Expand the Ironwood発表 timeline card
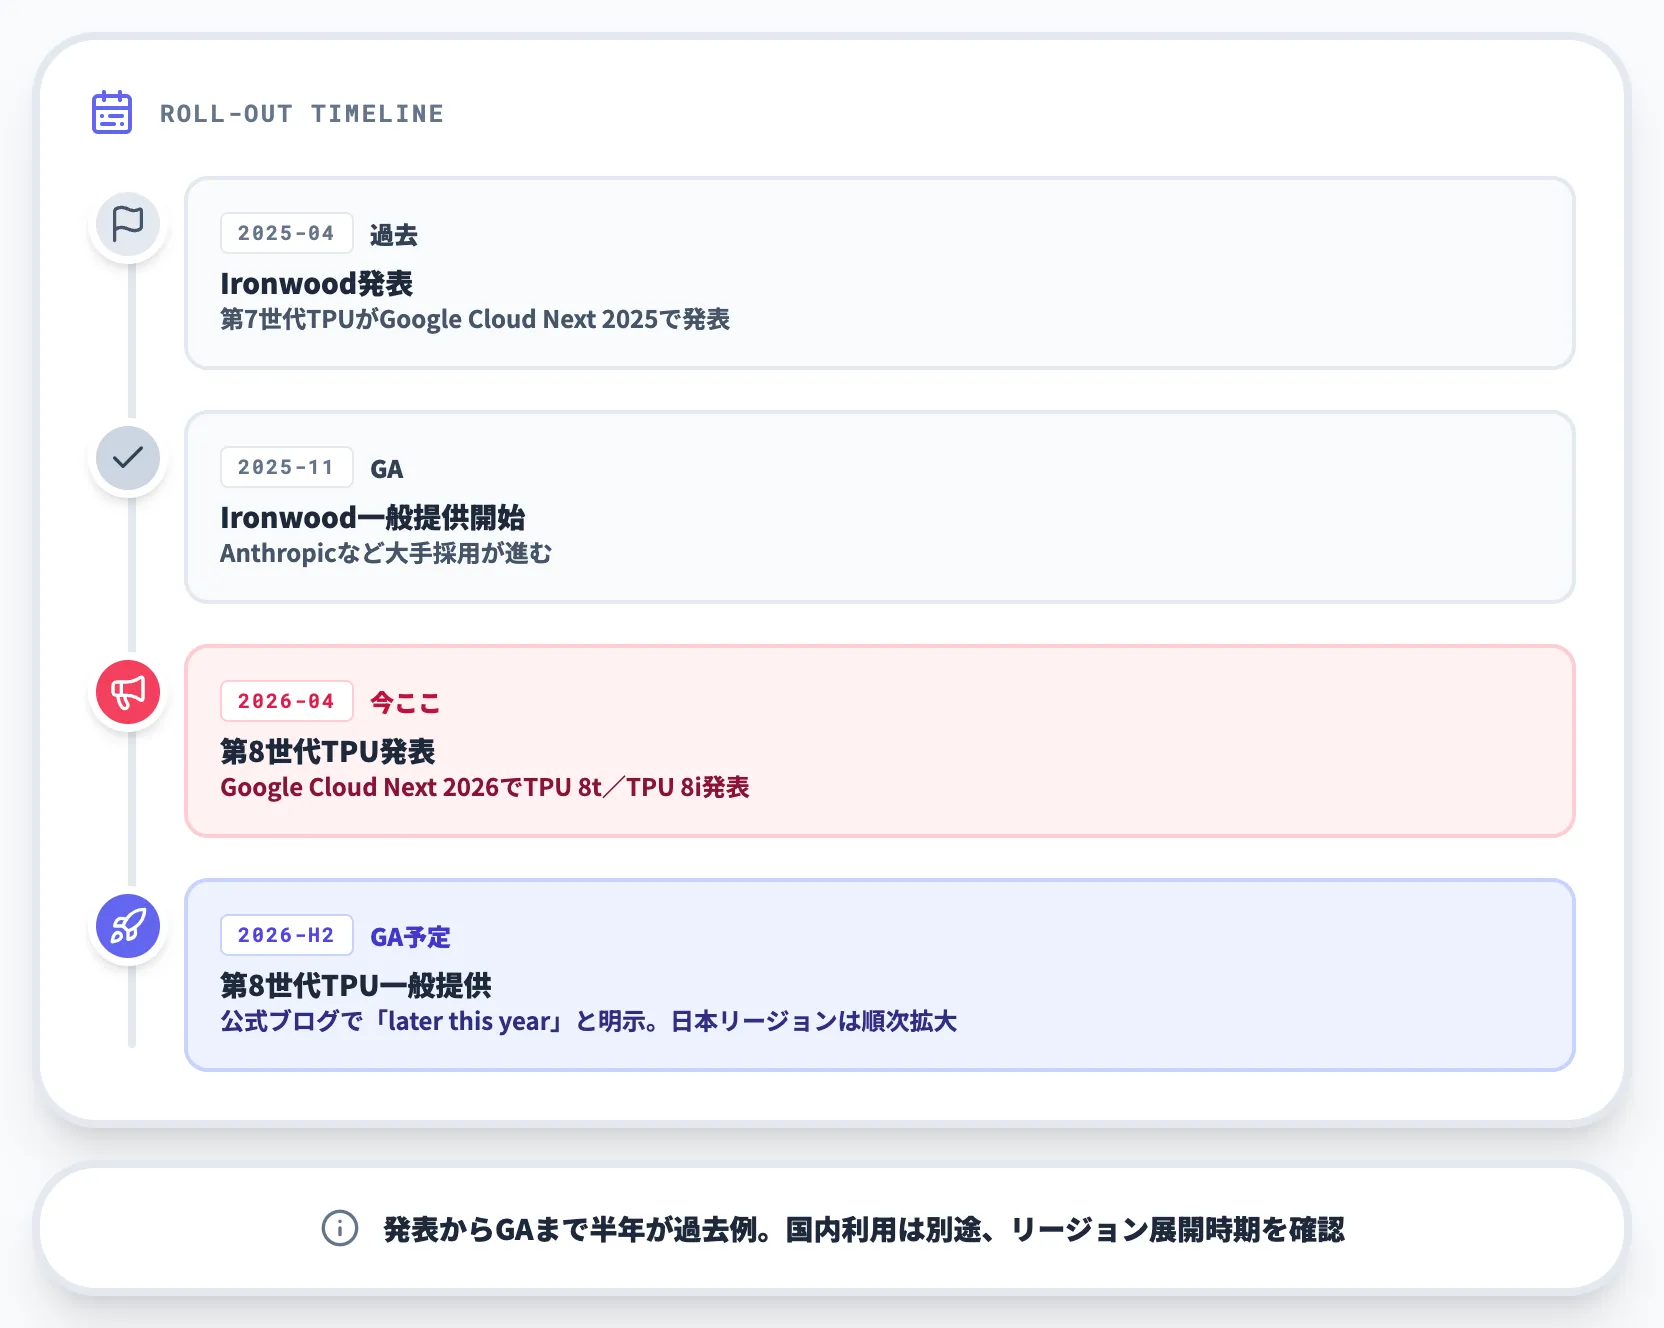Image resolution: width=1664 pixels, height=1328 pixels. [879, 272]
